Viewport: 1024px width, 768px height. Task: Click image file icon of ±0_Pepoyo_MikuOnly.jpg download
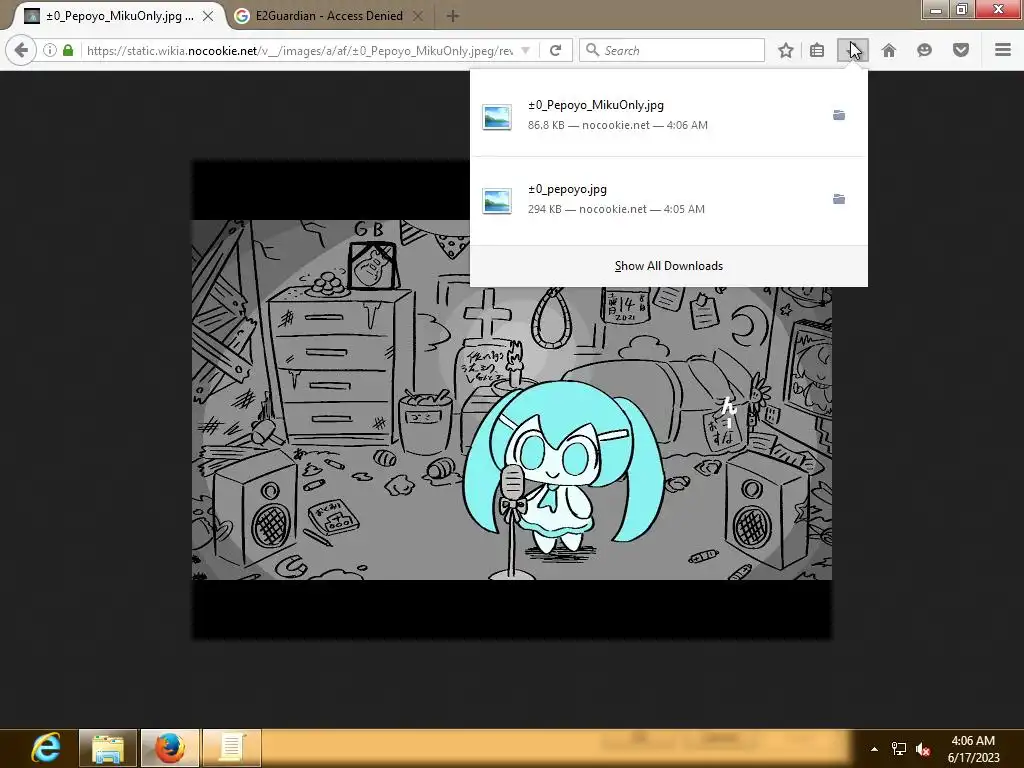497,118
